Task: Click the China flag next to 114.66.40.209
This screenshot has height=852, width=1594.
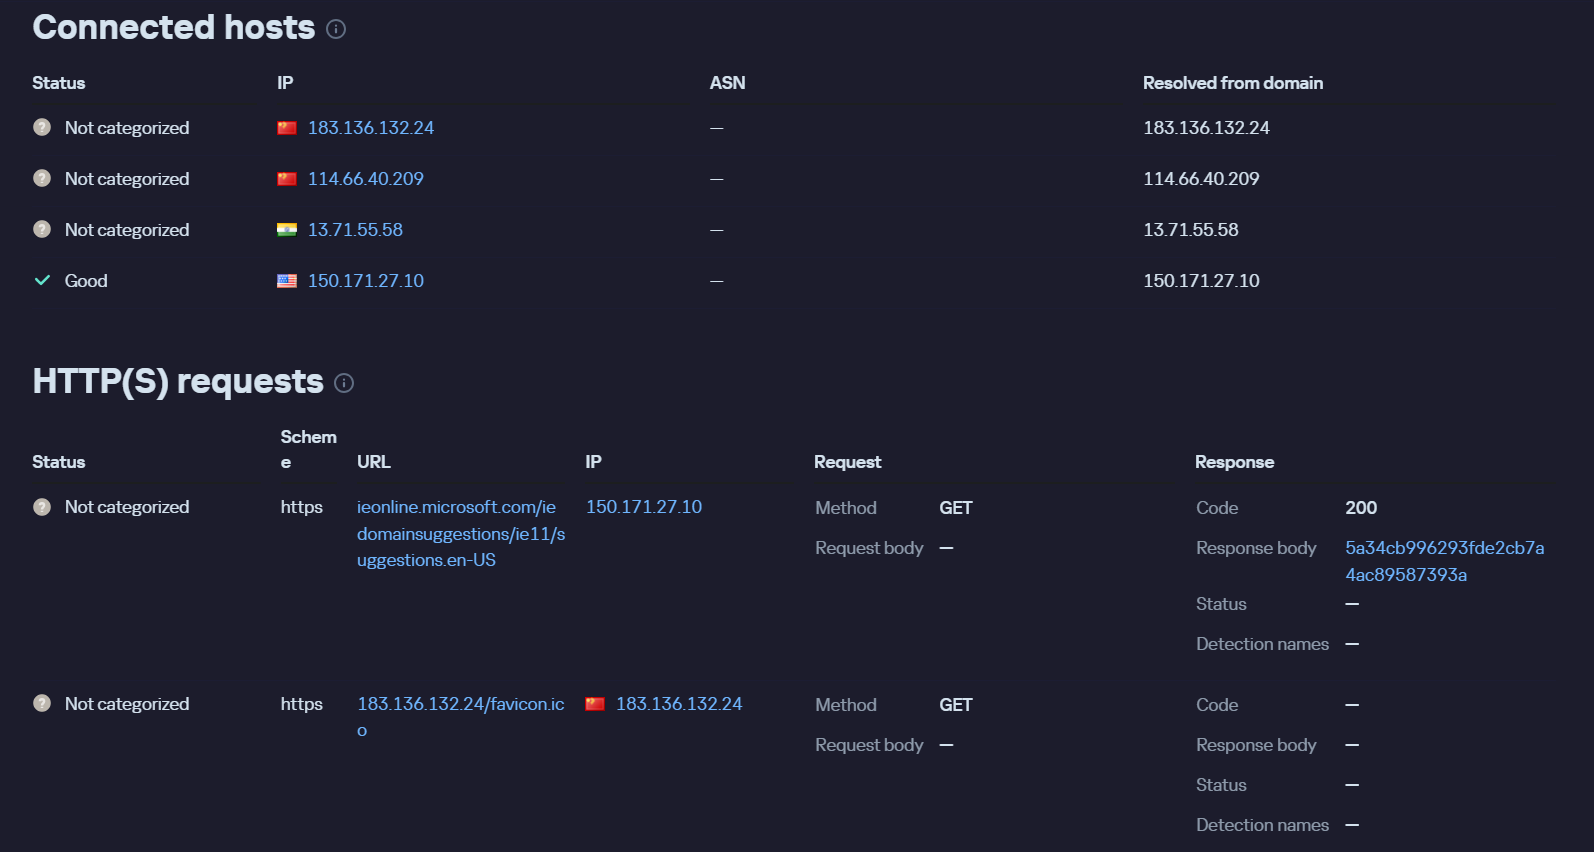Action: click(x=287, y=179)
